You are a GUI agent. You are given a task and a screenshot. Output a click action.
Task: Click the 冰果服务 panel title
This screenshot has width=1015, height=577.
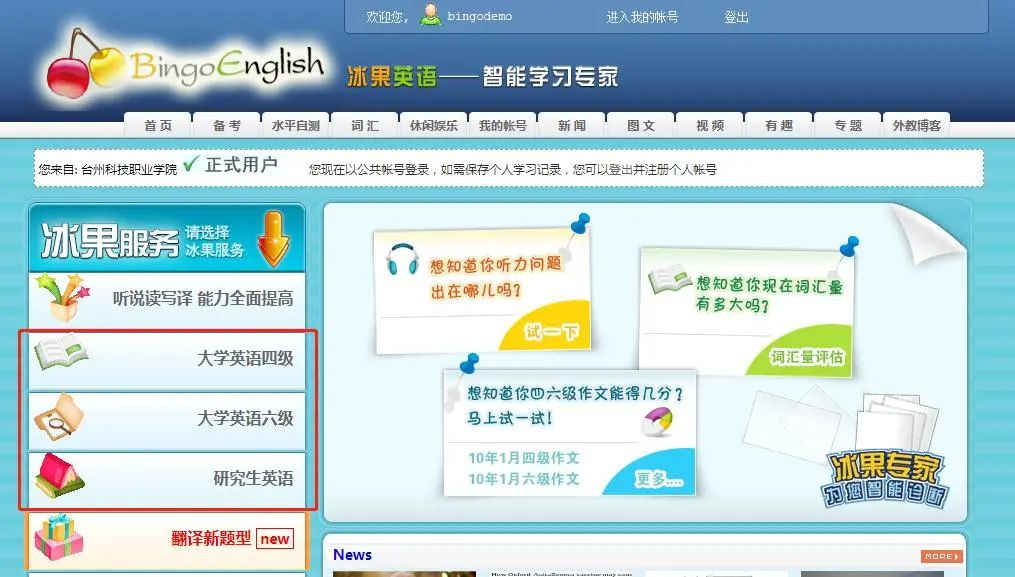109,240
